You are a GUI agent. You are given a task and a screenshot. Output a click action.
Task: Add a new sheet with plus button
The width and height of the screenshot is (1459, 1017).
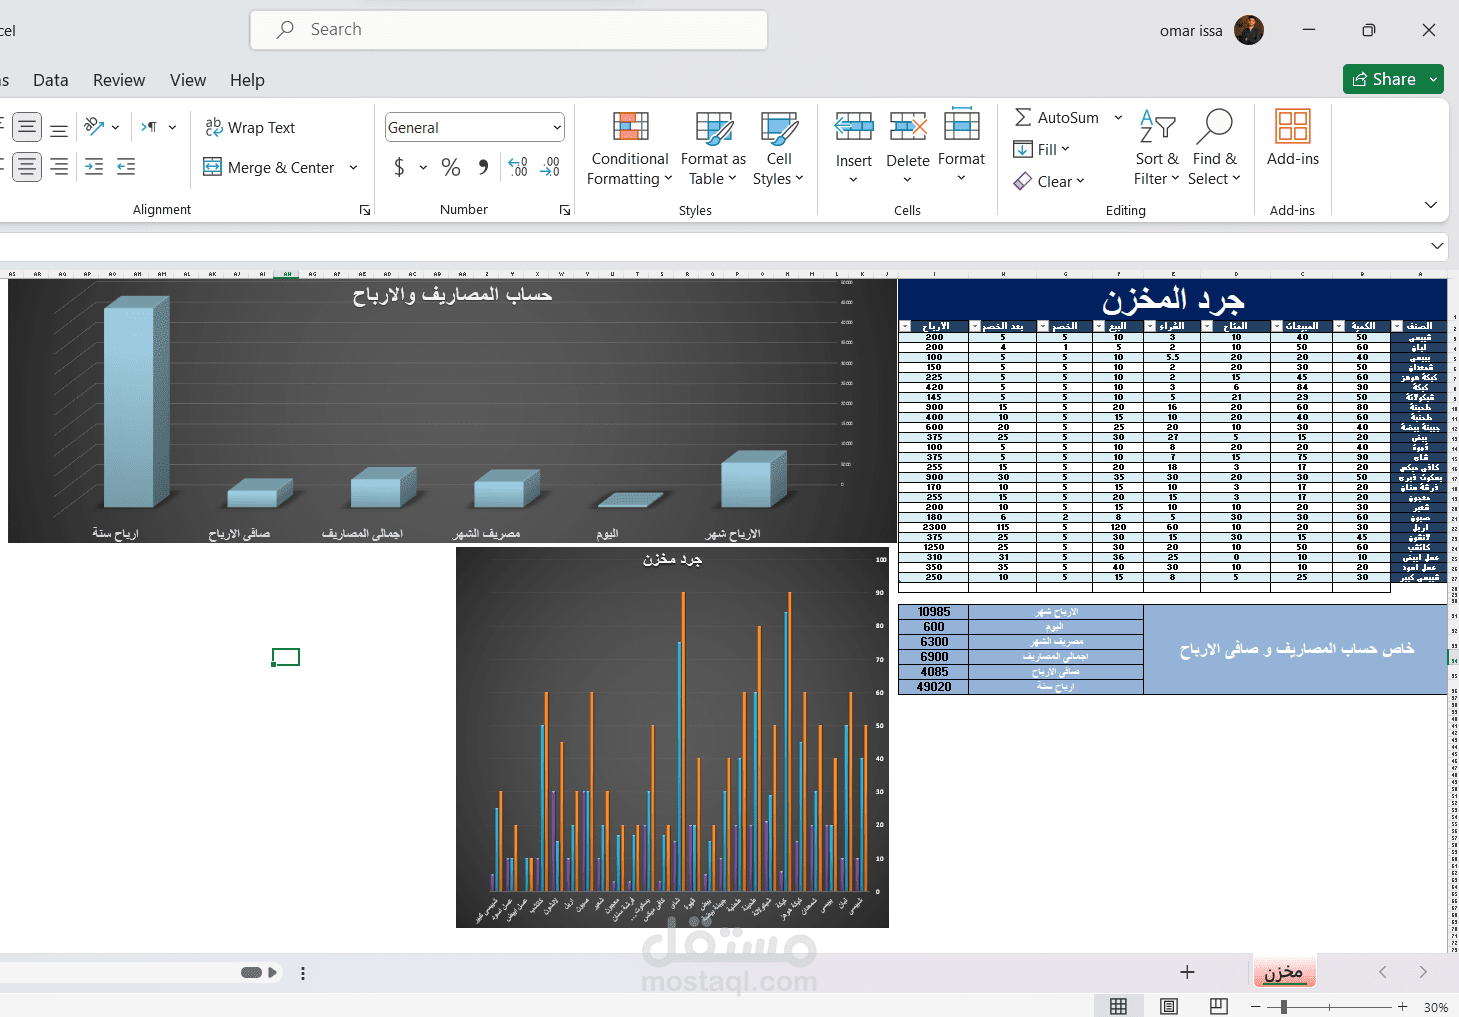tap(1187, 972)
